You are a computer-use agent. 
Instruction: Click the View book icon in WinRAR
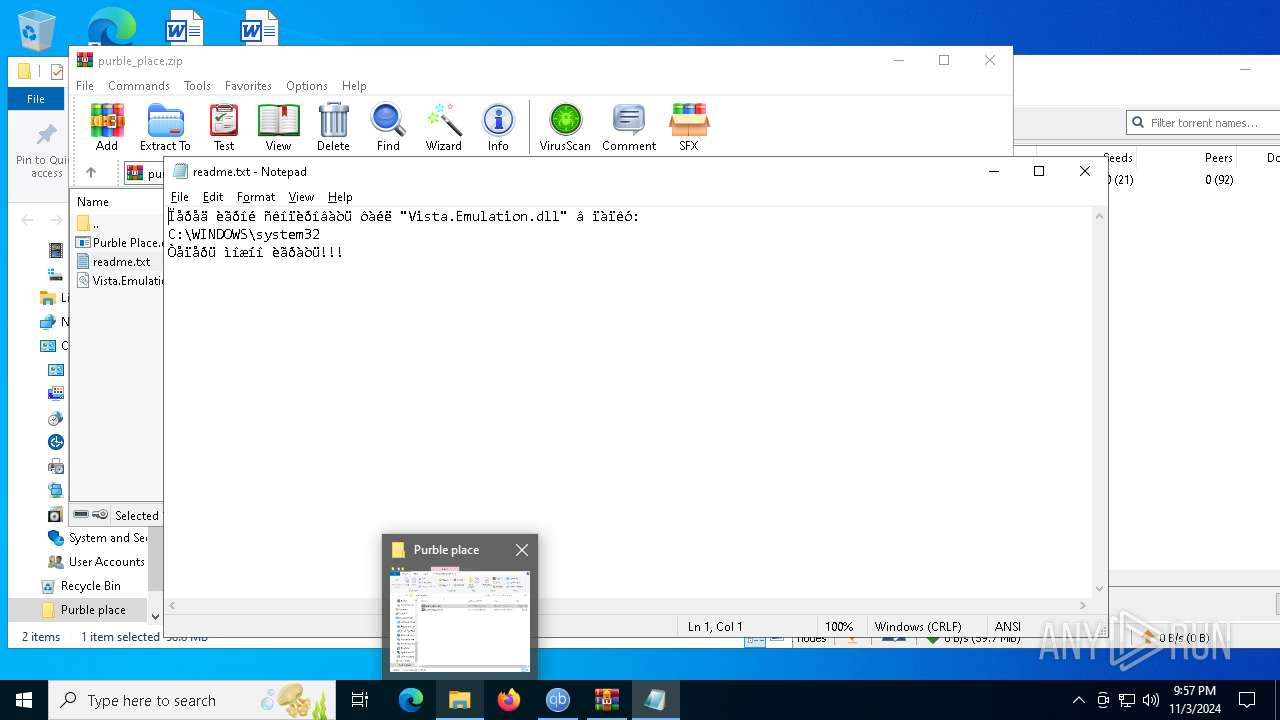click(278, 127)
